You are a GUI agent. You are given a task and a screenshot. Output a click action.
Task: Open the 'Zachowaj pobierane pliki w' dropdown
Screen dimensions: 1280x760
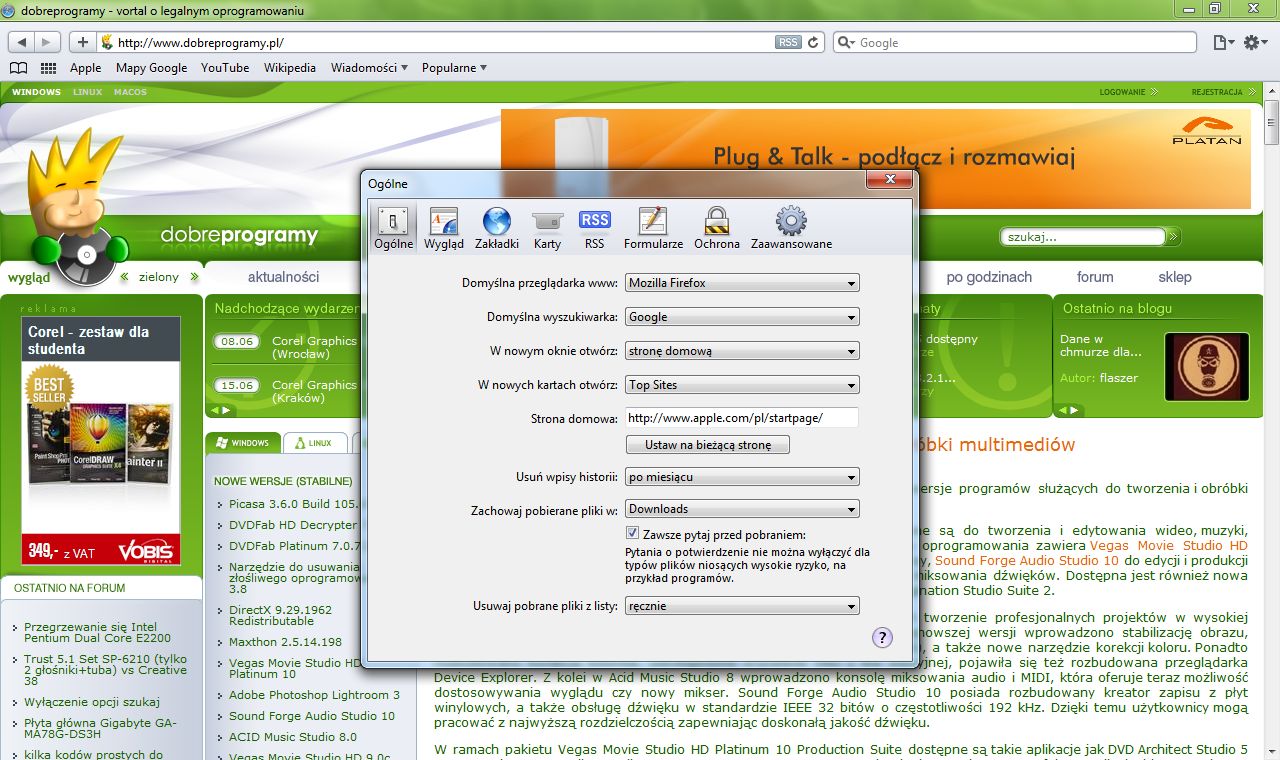[742, 509]
